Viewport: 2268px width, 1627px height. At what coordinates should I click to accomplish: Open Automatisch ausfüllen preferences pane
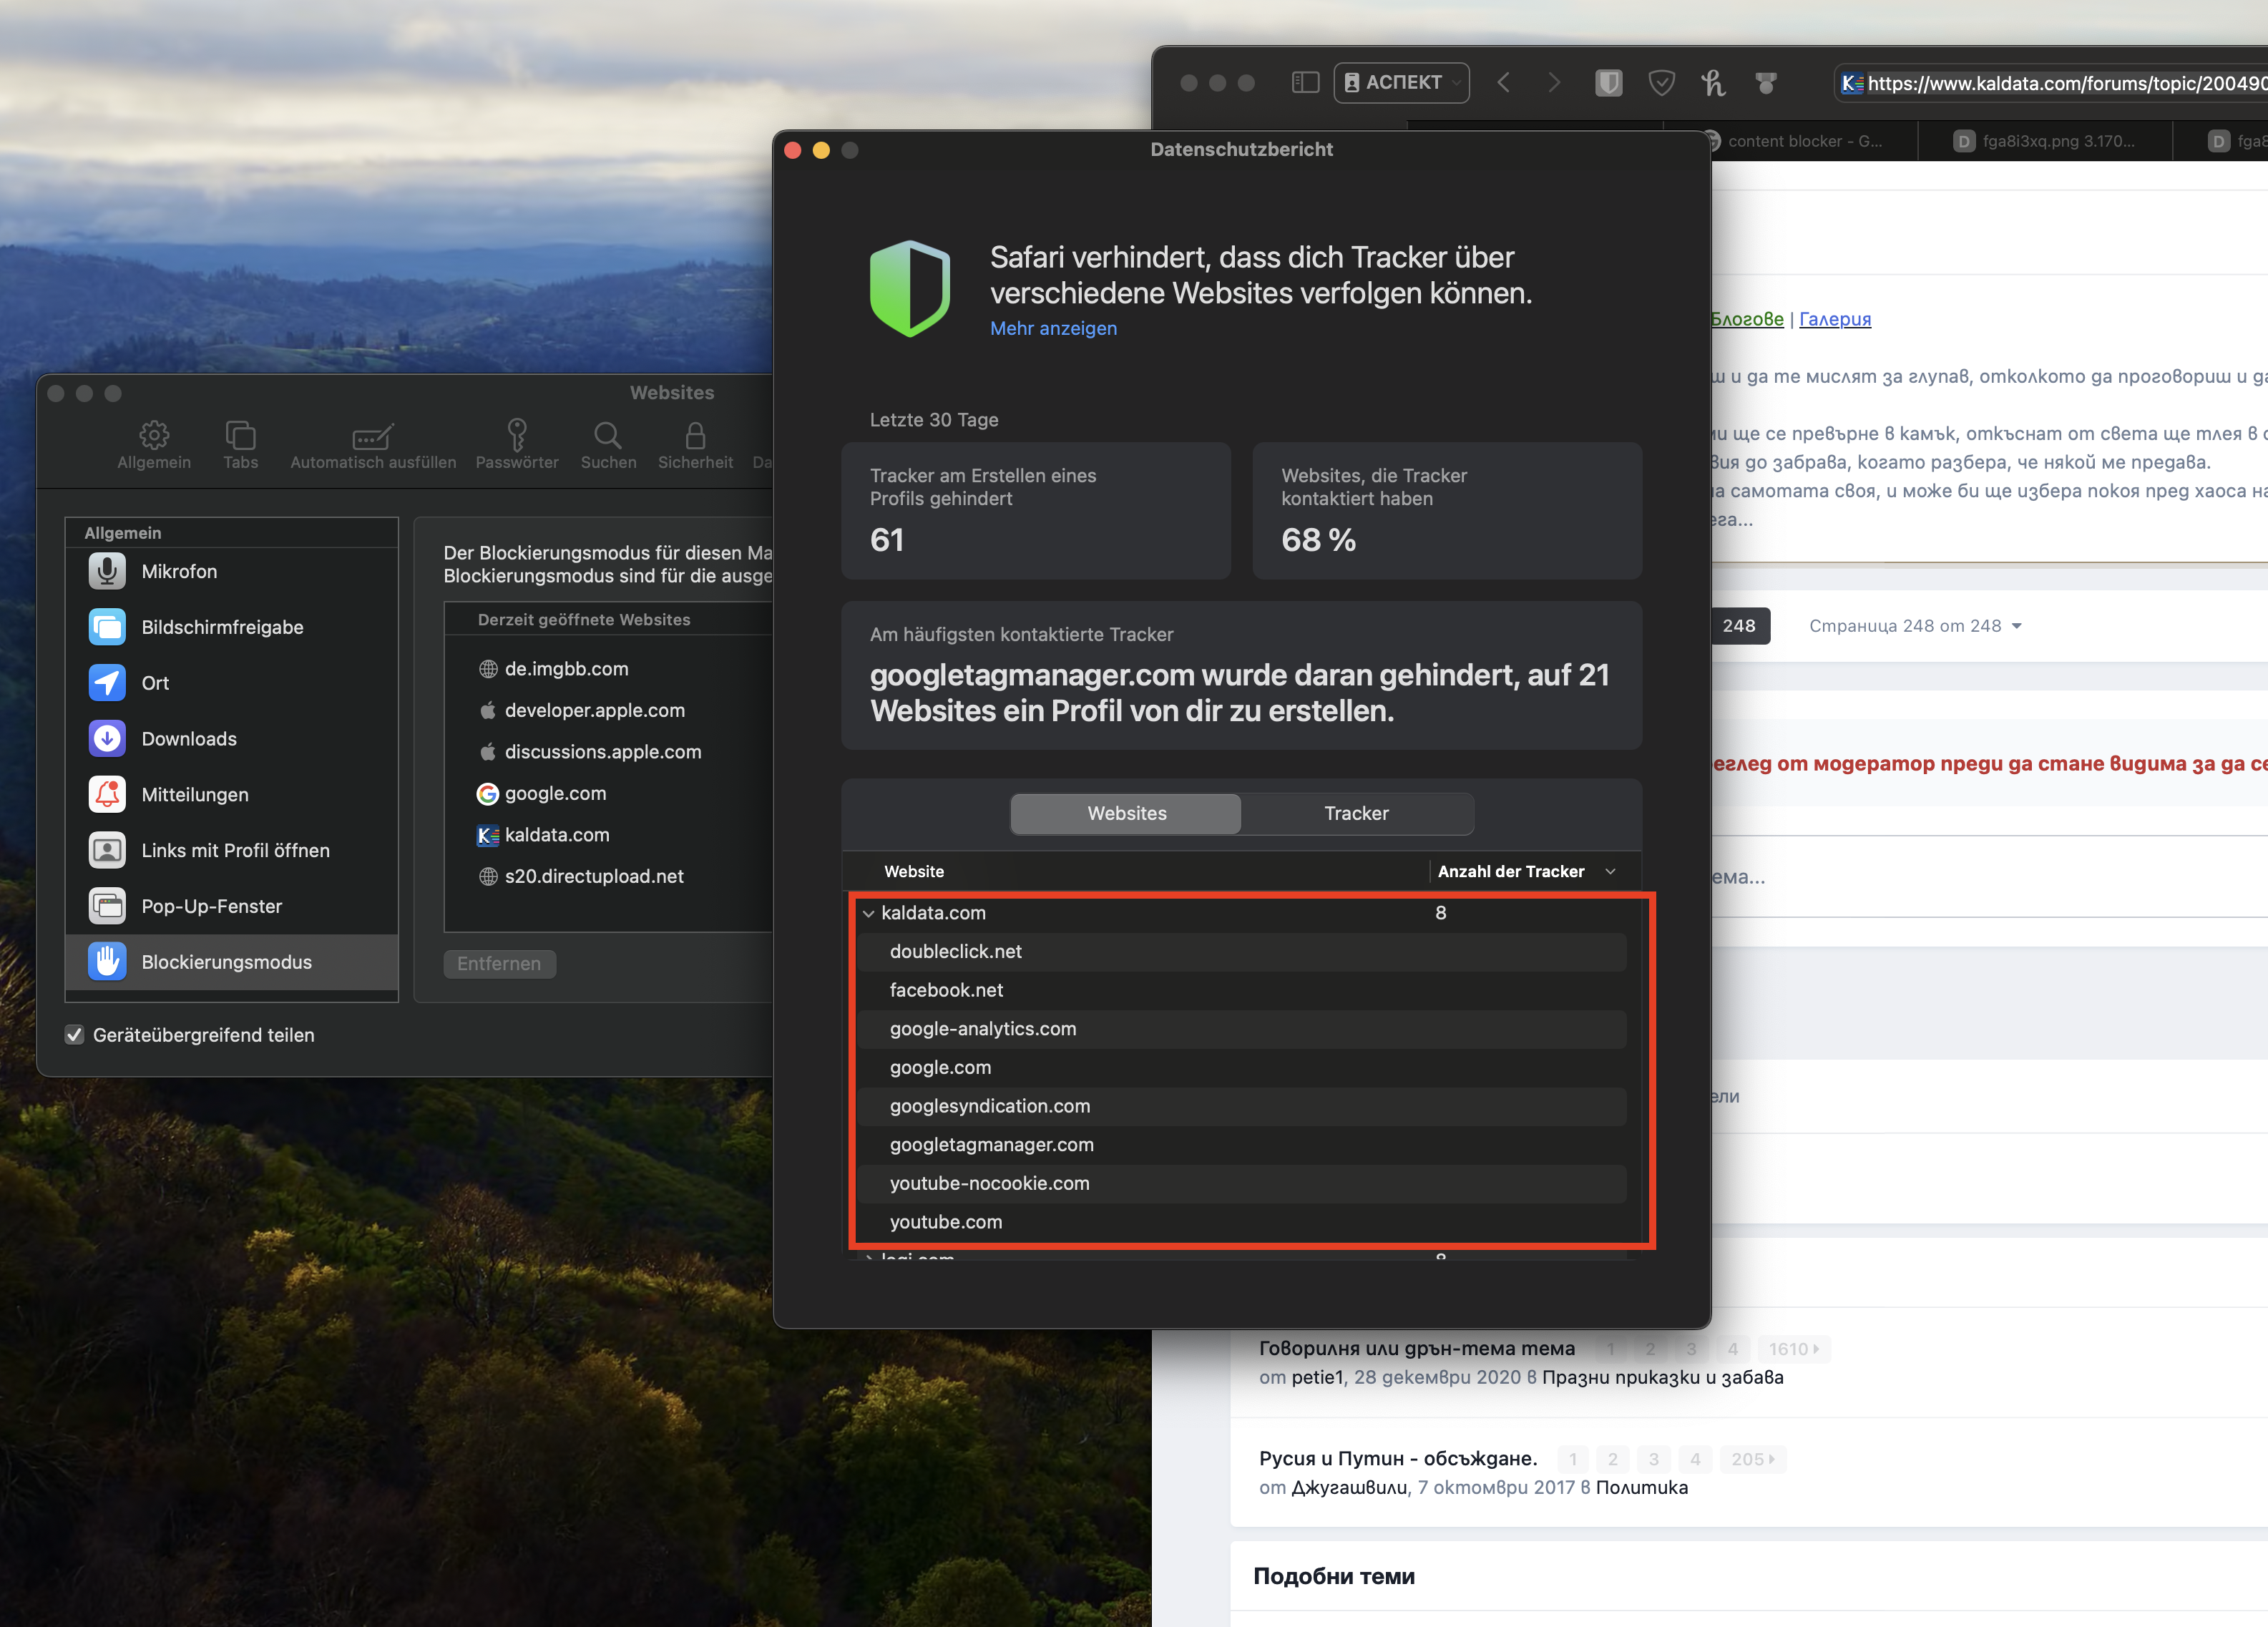click(373, 445)
